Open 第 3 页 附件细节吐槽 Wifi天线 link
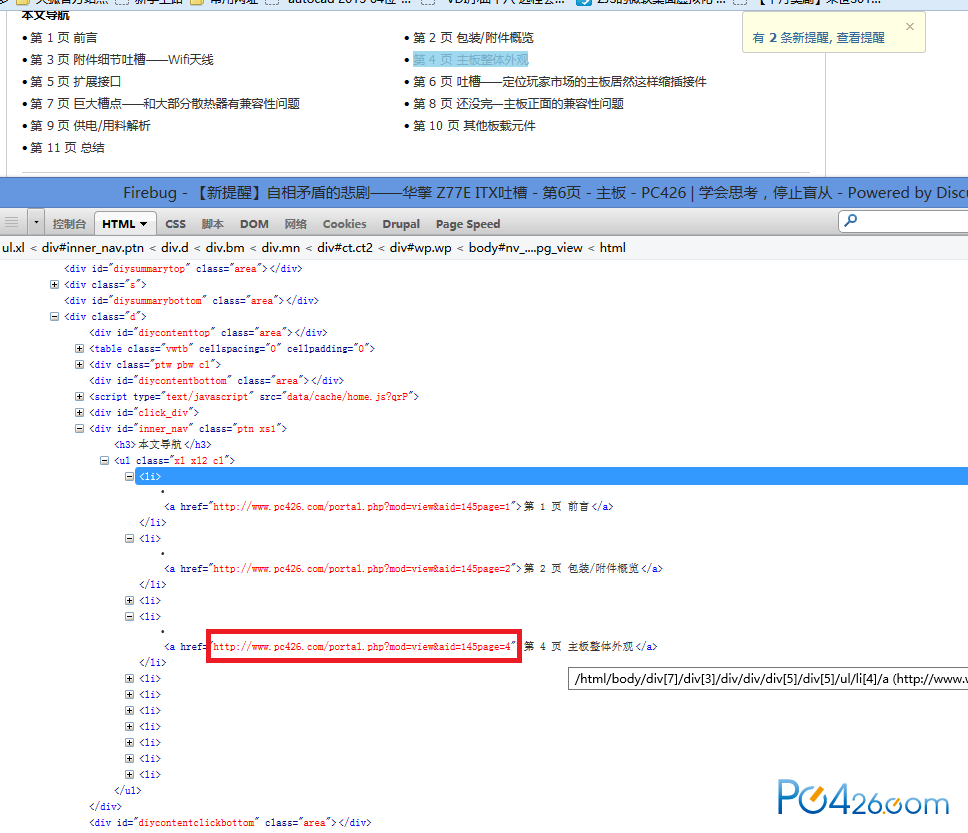 tap(122, 60)
